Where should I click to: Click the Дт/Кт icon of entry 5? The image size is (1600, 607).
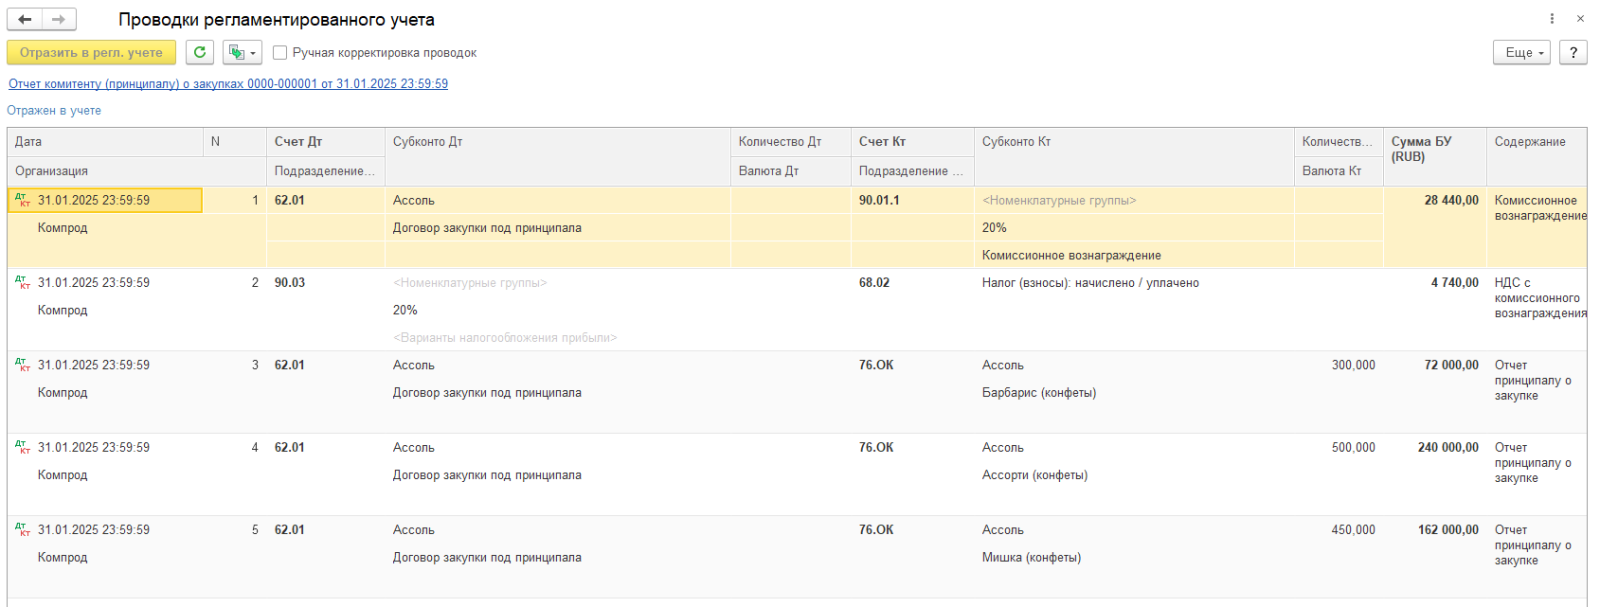(x=23, y=530)
